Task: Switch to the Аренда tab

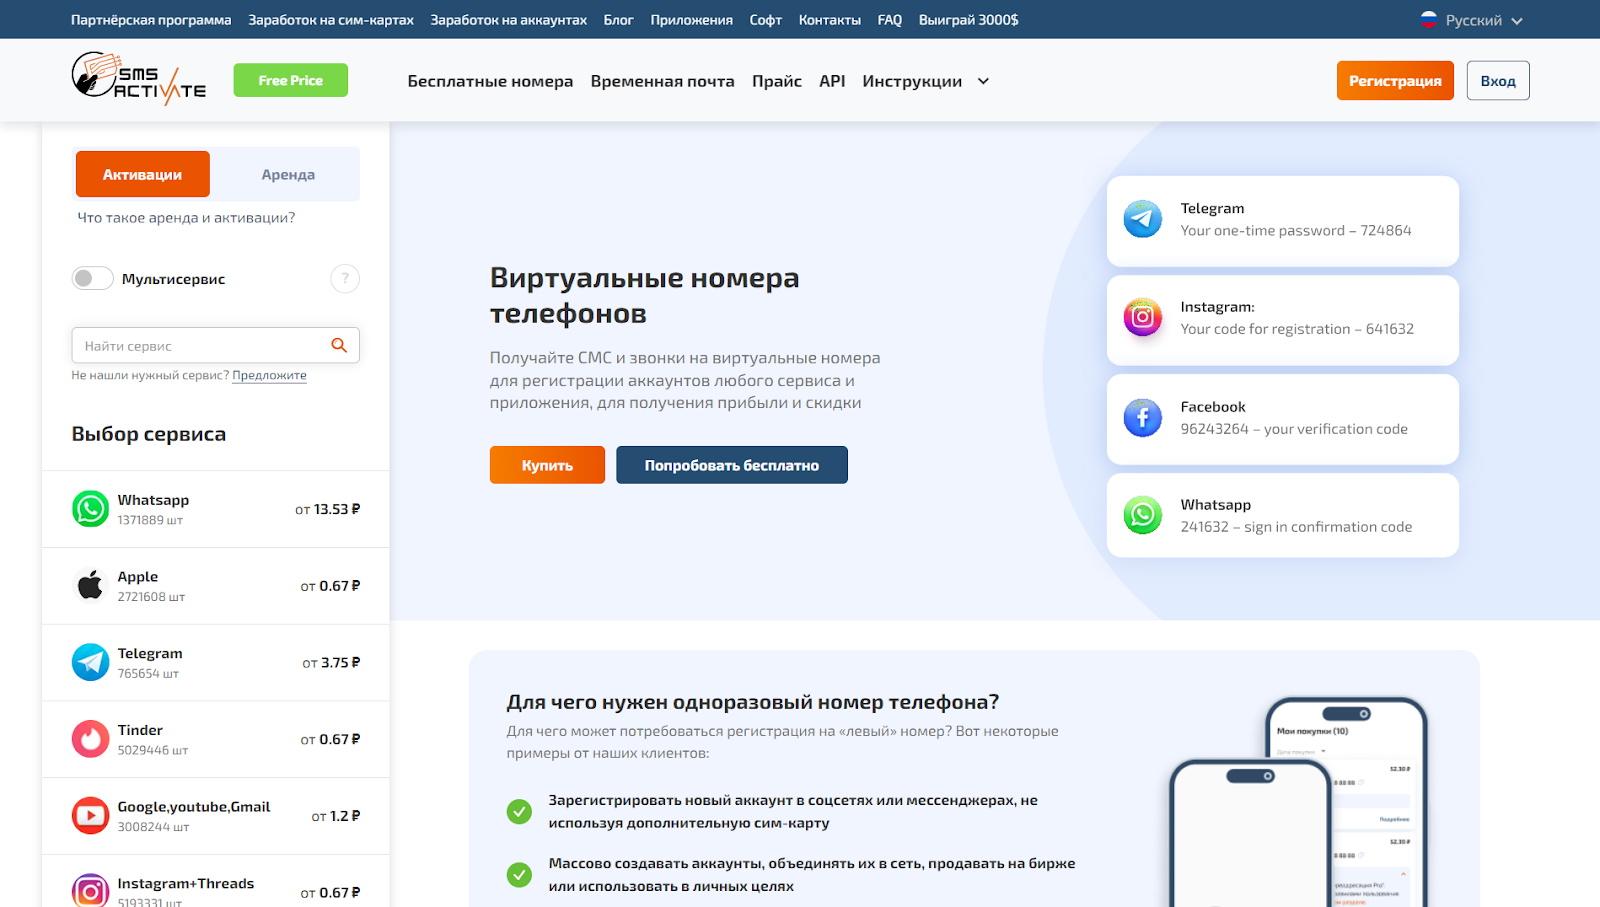Action: click(288, 174)
